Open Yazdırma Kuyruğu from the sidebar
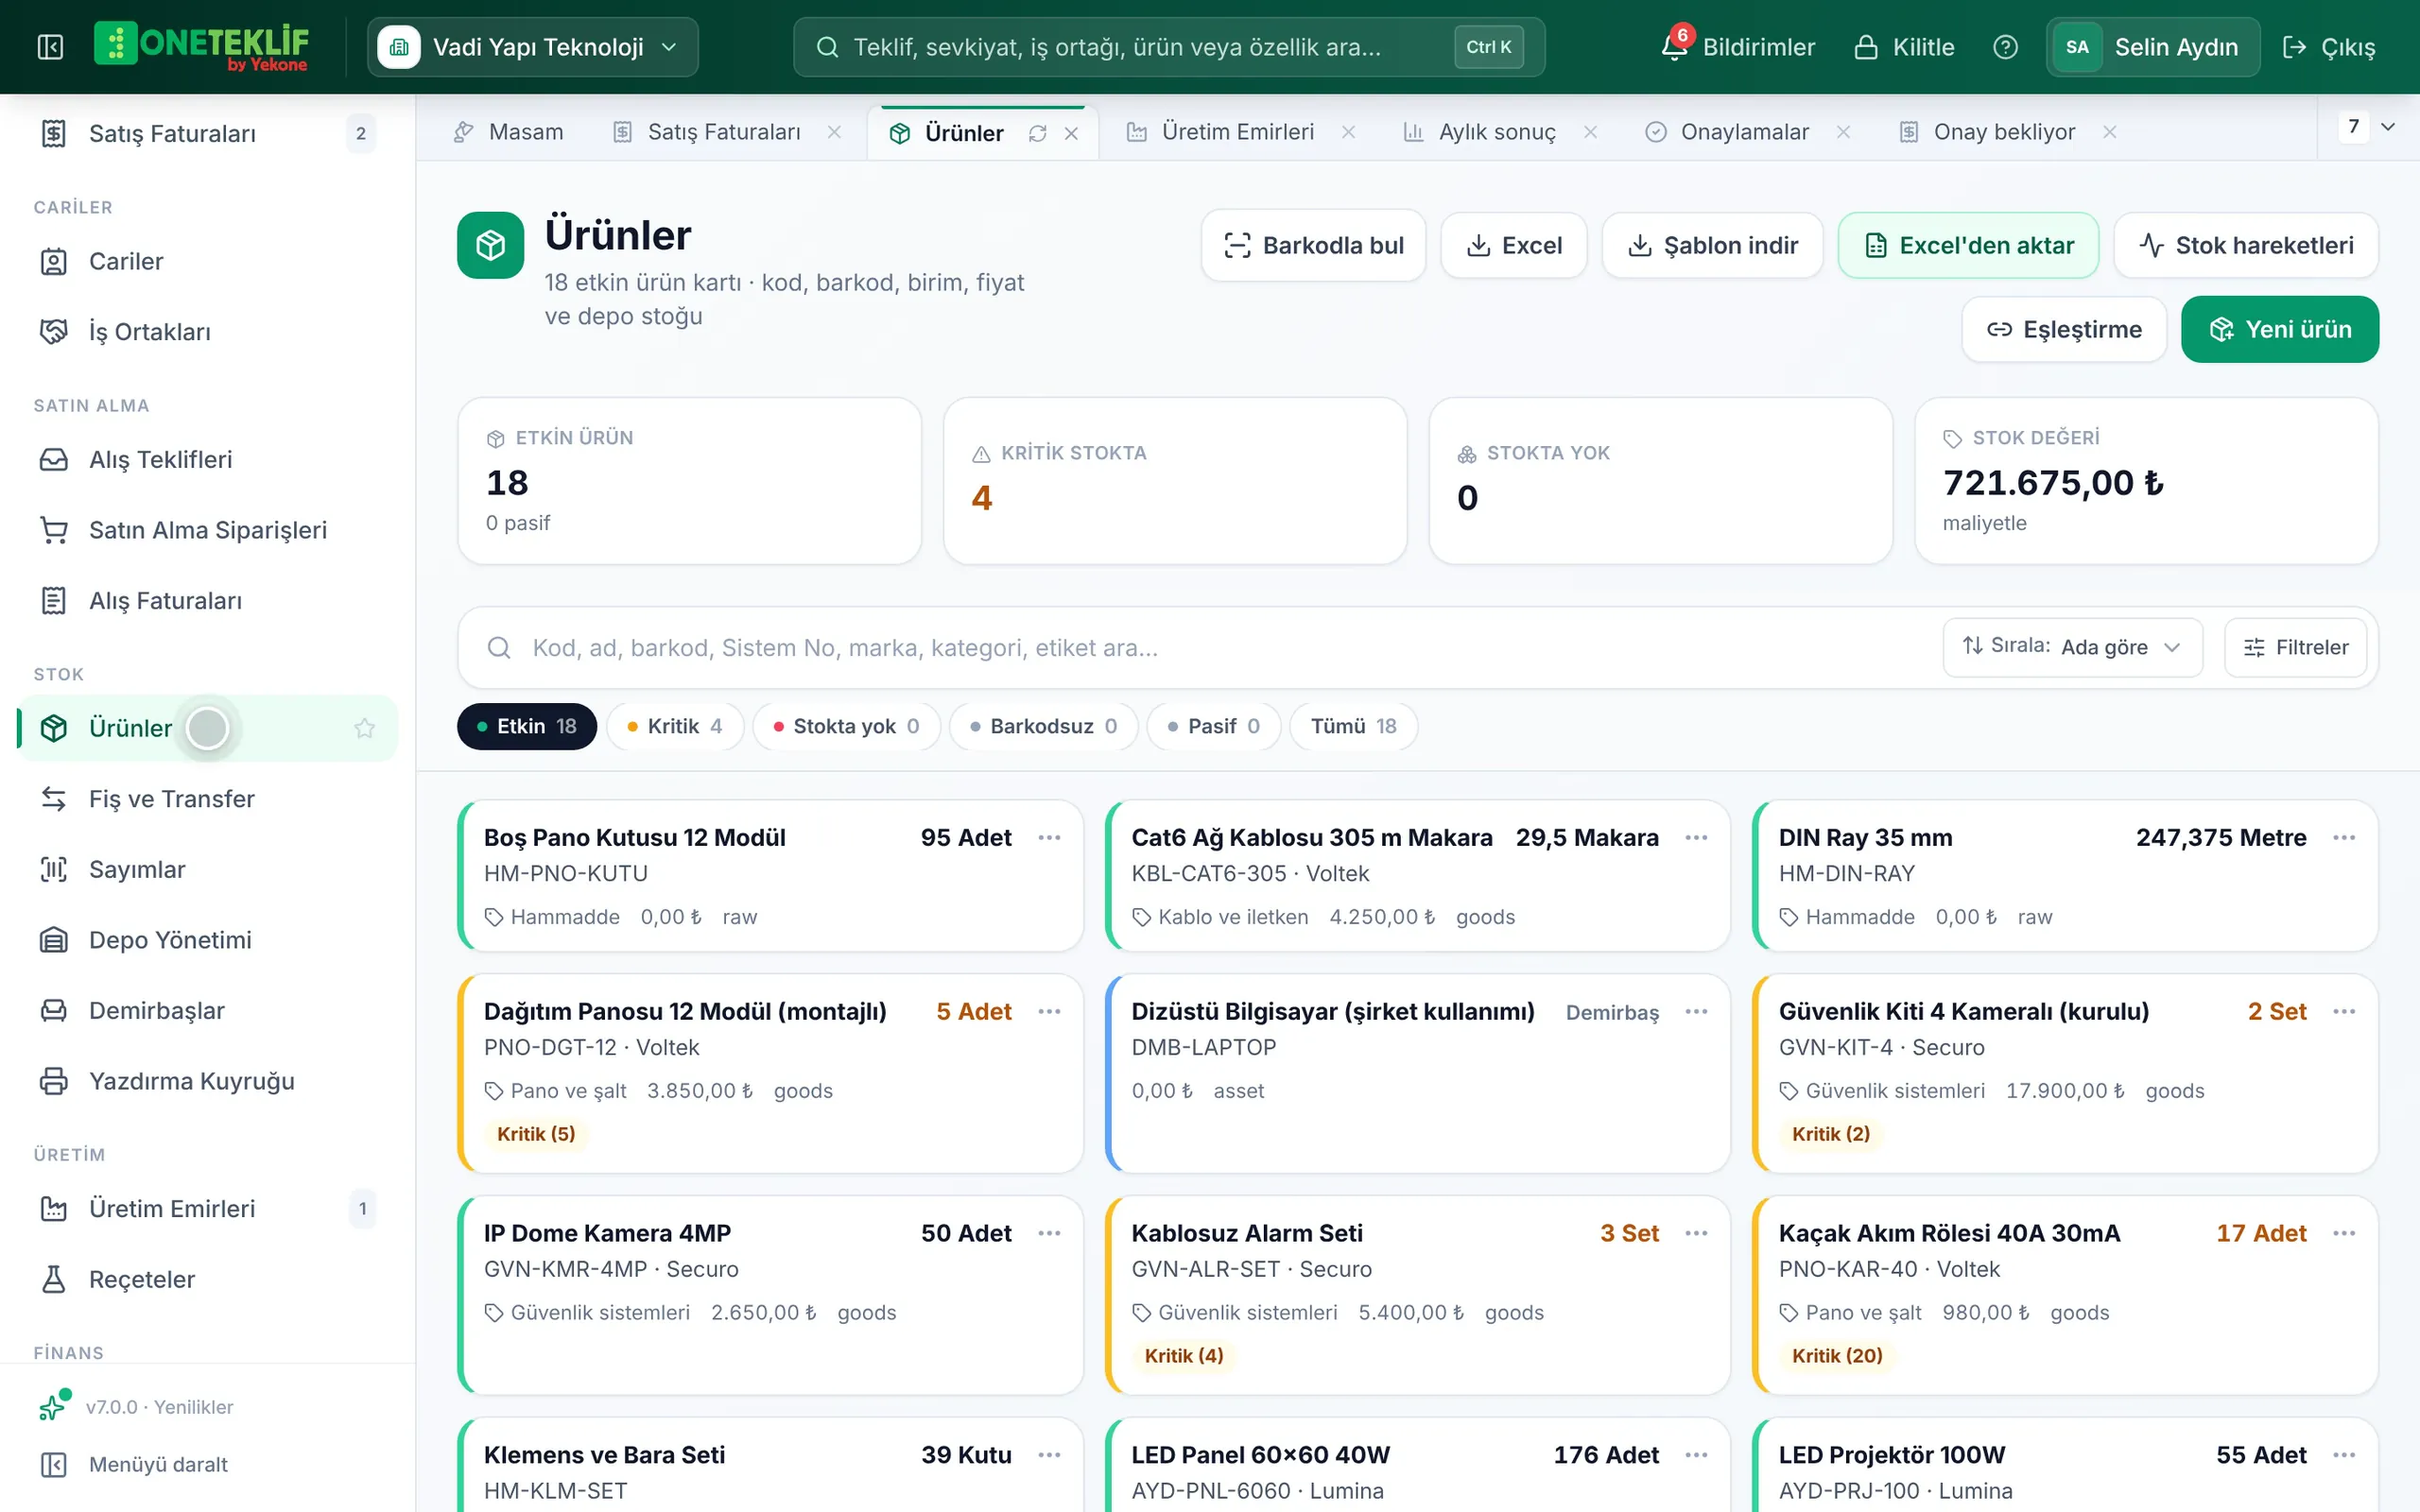This screenshot has width=2420, height=1512. (207, 1081)
